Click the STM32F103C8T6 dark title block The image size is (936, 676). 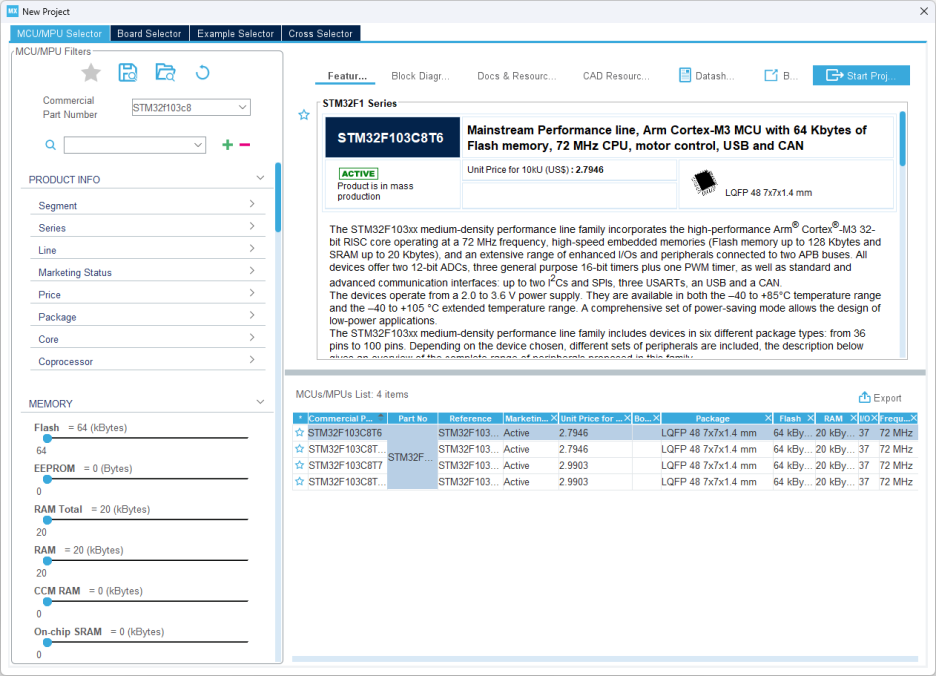point(392,137)
